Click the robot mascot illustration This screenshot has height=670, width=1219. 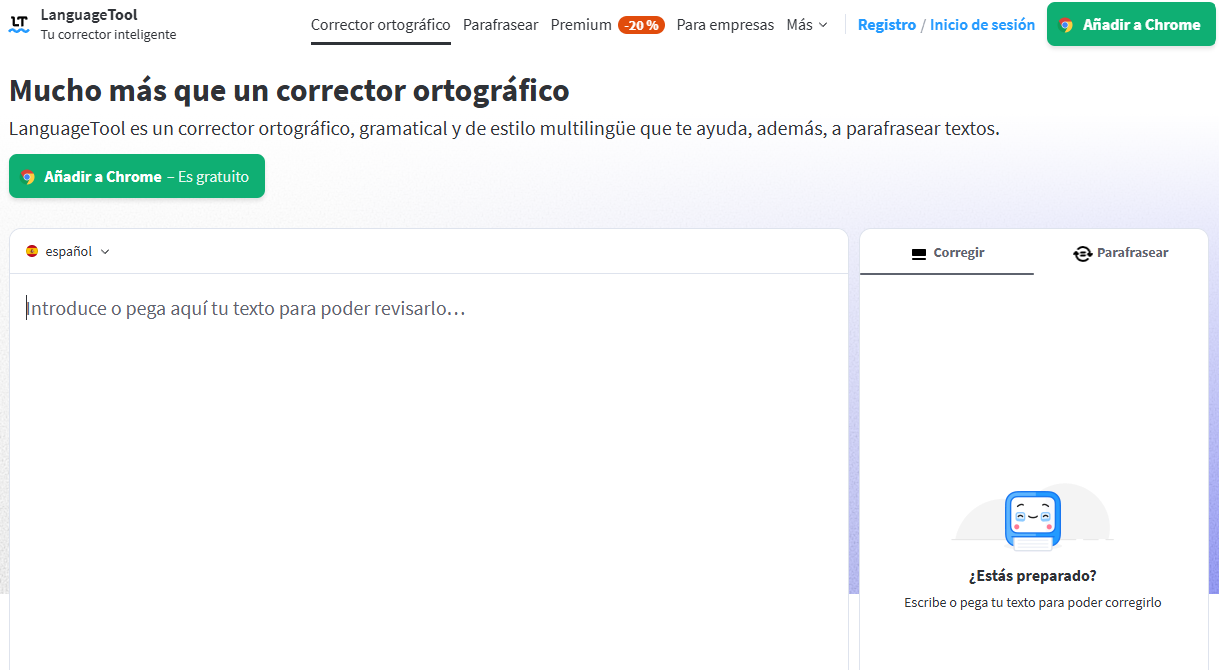1032,520
